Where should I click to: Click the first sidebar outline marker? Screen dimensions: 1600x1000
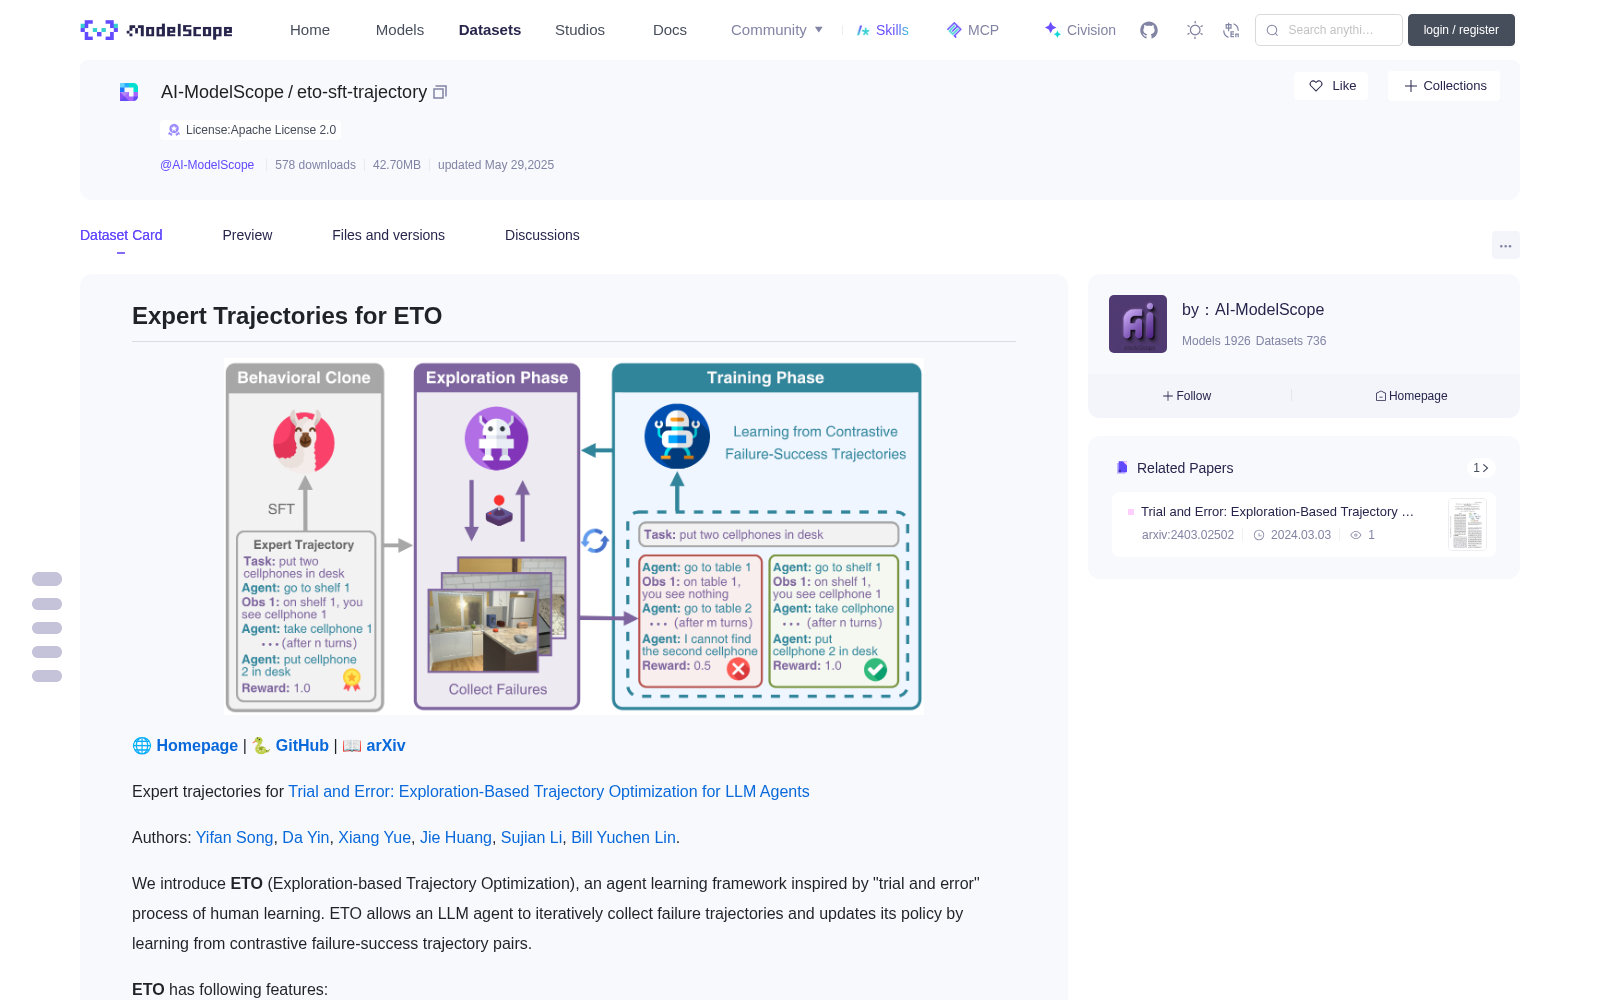(47, 579)
